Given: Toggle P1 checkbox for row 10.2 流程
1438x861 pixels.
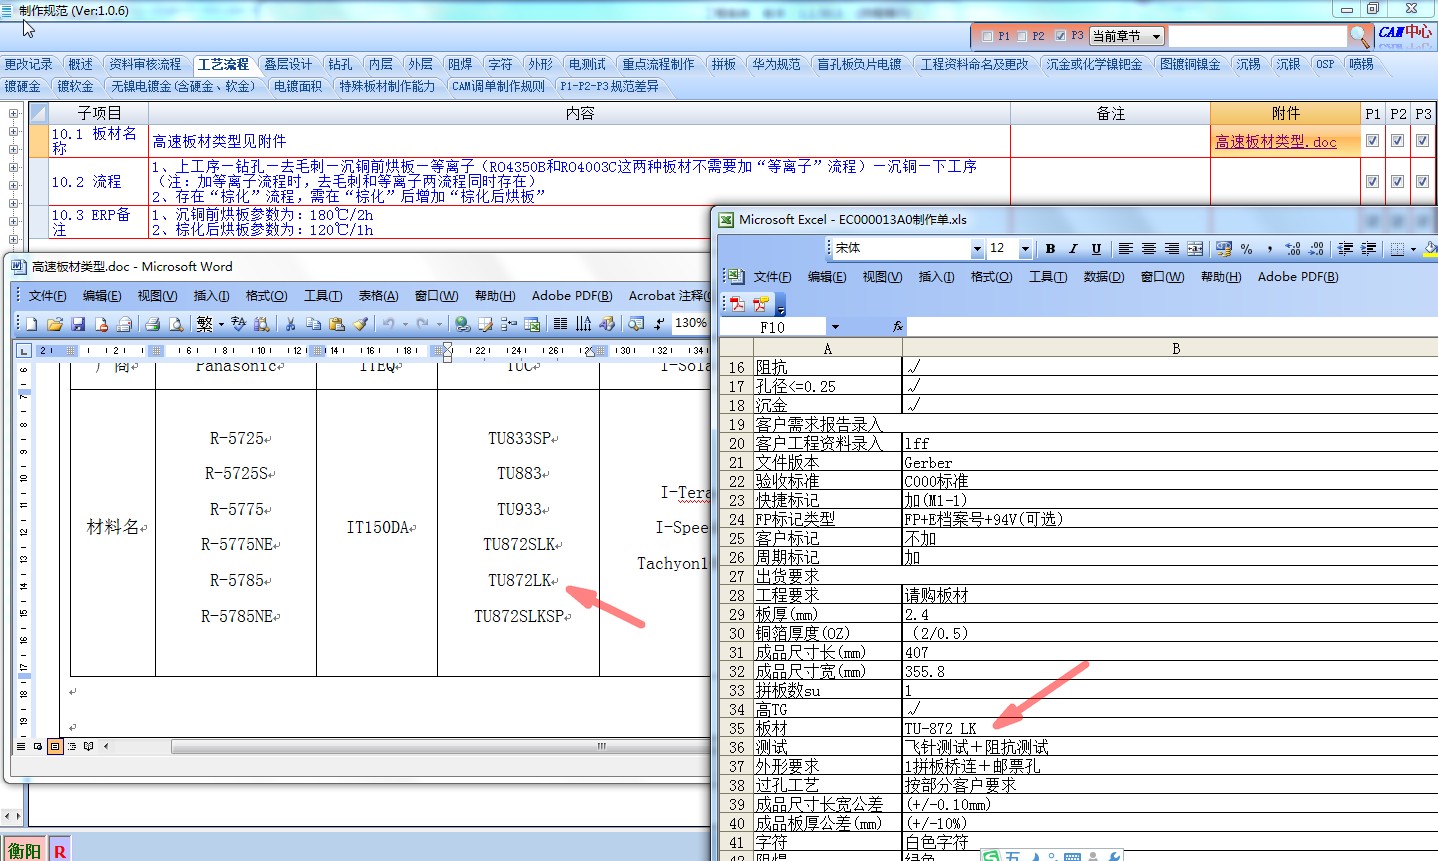Looking at the screenshot, I should pyautogui.click(x=1372, y=182).
